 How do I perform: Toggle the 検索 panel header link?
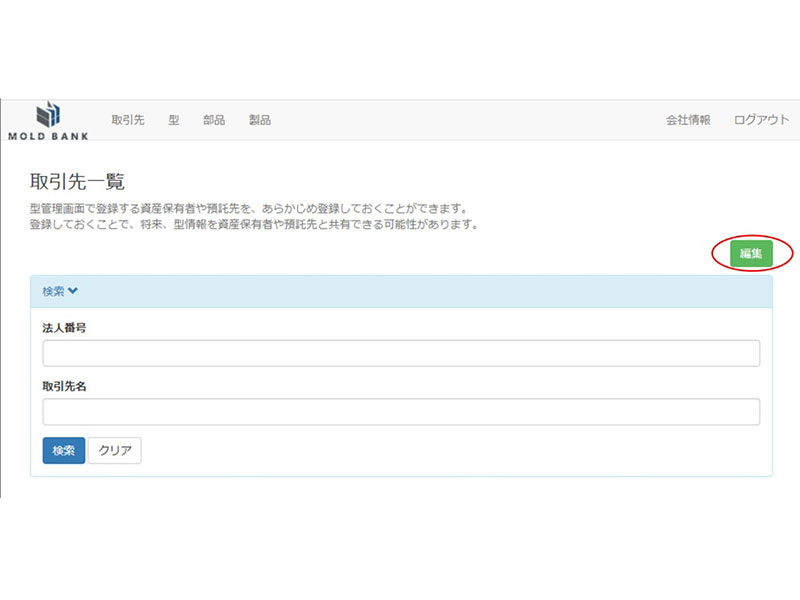pos(54,291)
